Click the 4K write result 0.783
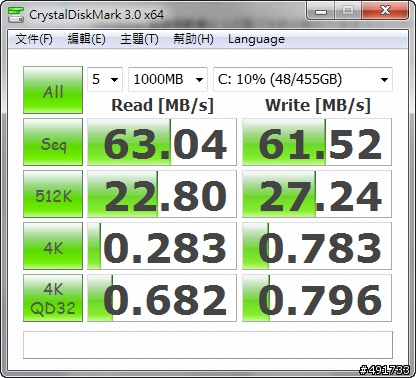 pyautogui.click(x=317, y=246)
